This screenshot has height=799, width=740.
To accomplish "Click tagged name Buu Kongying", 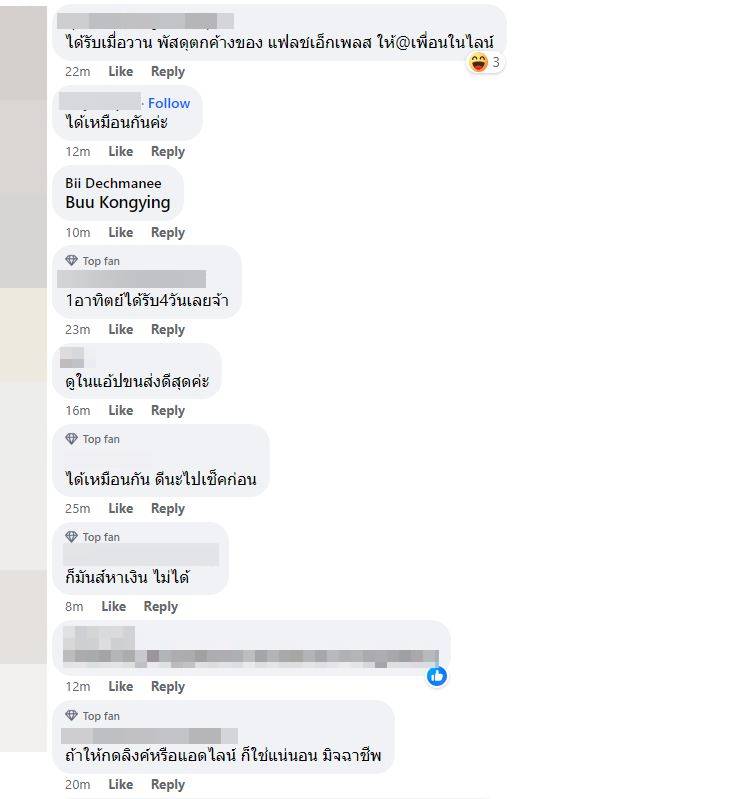I will (118, 203).
